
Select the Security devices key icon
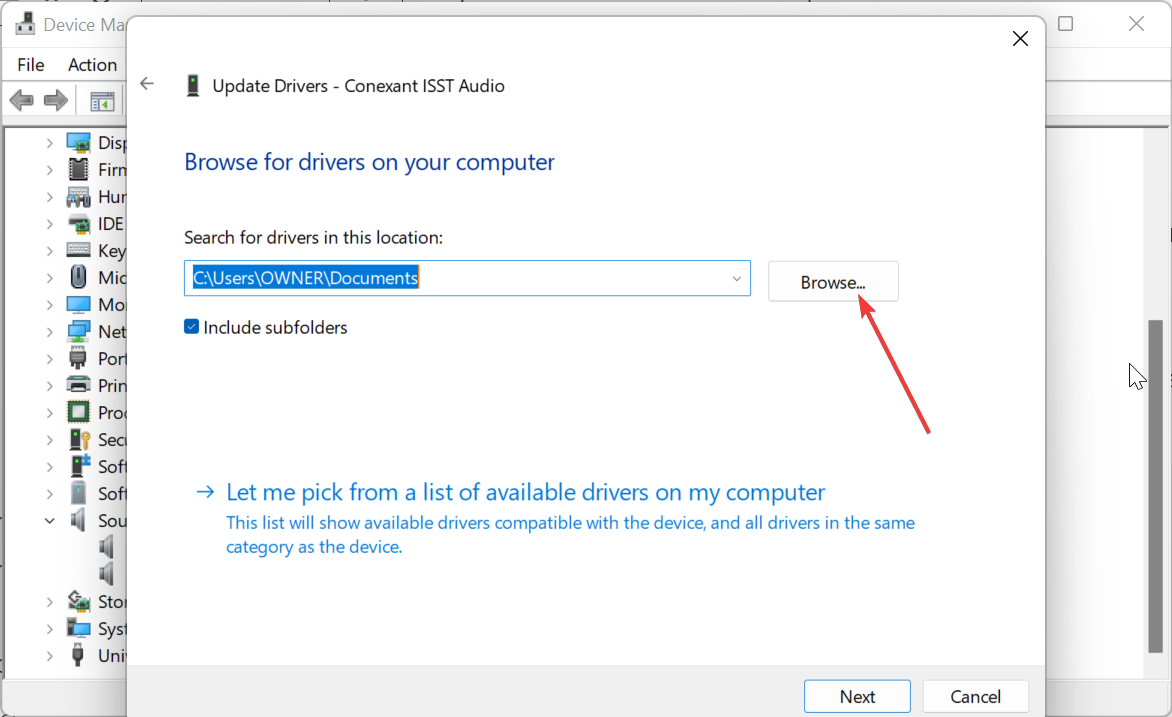79,440
